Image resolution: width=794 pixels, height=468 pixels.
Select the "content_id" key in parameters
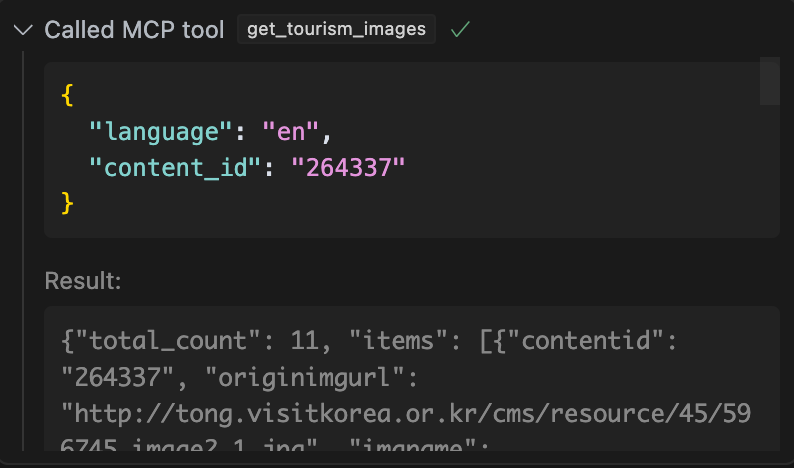[173, 167]
